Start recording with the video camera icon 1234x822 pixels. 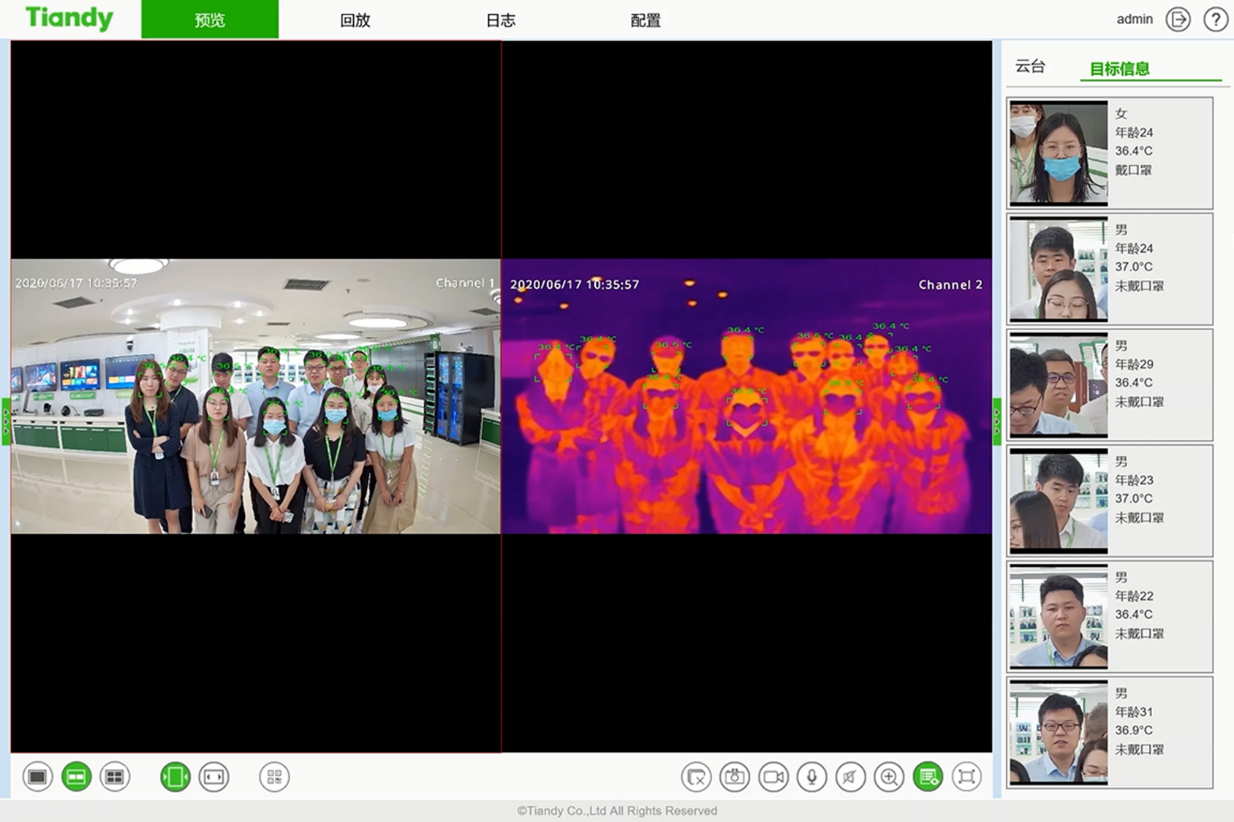[x=773, y=777]
